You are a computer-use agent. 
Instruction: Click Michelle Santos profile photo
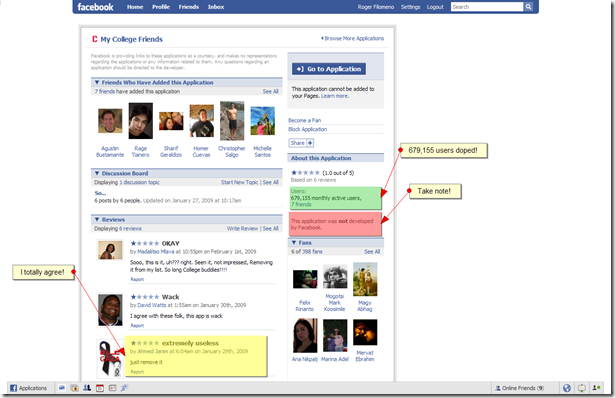coord(262,121)
